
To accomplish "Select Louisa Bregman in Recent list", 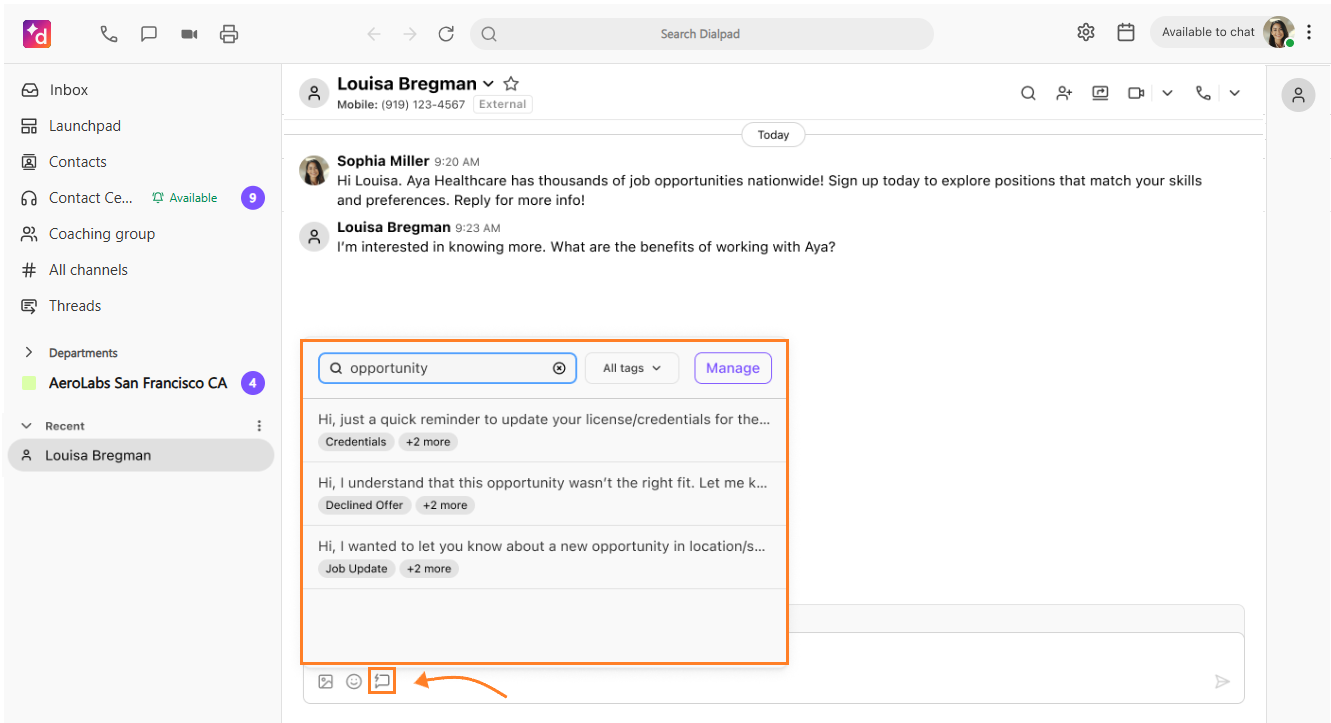I will click(140, 455).
